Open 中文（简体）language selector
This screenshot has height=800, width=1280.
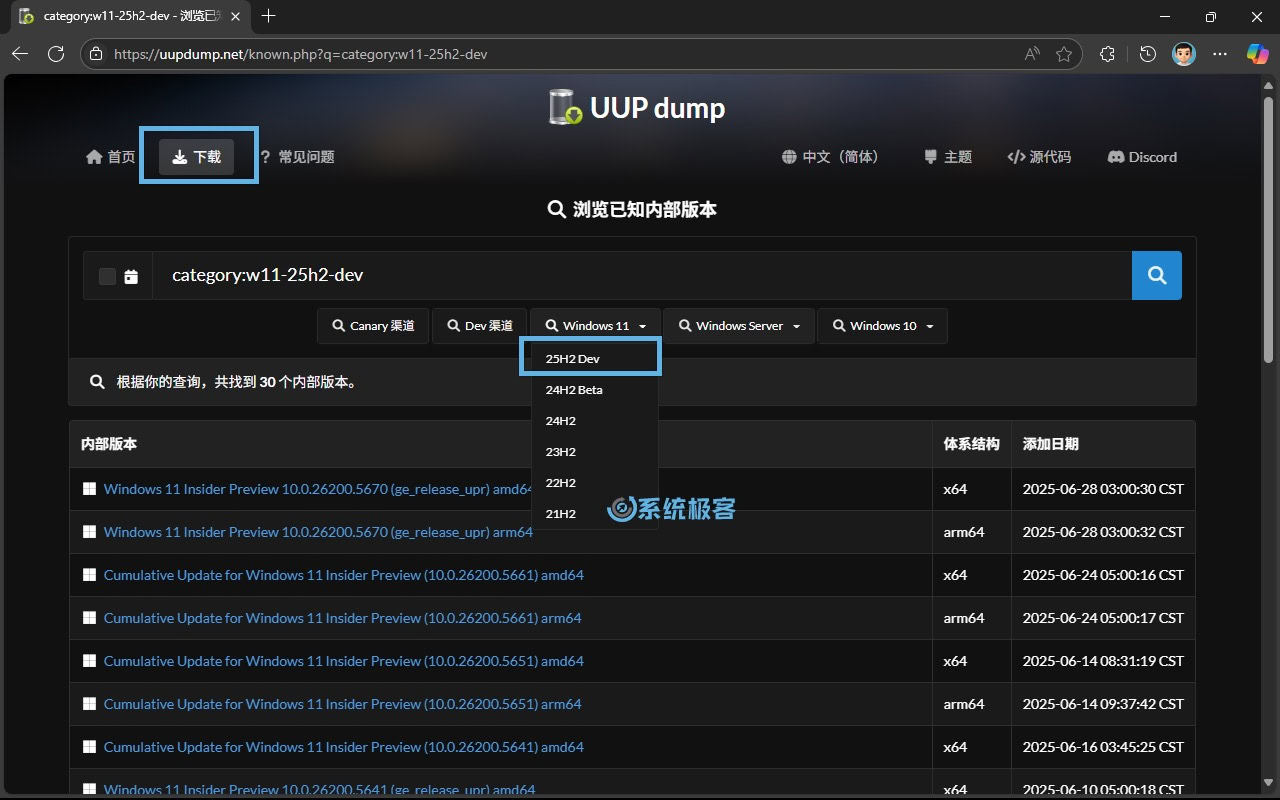[x=830, y=157]
